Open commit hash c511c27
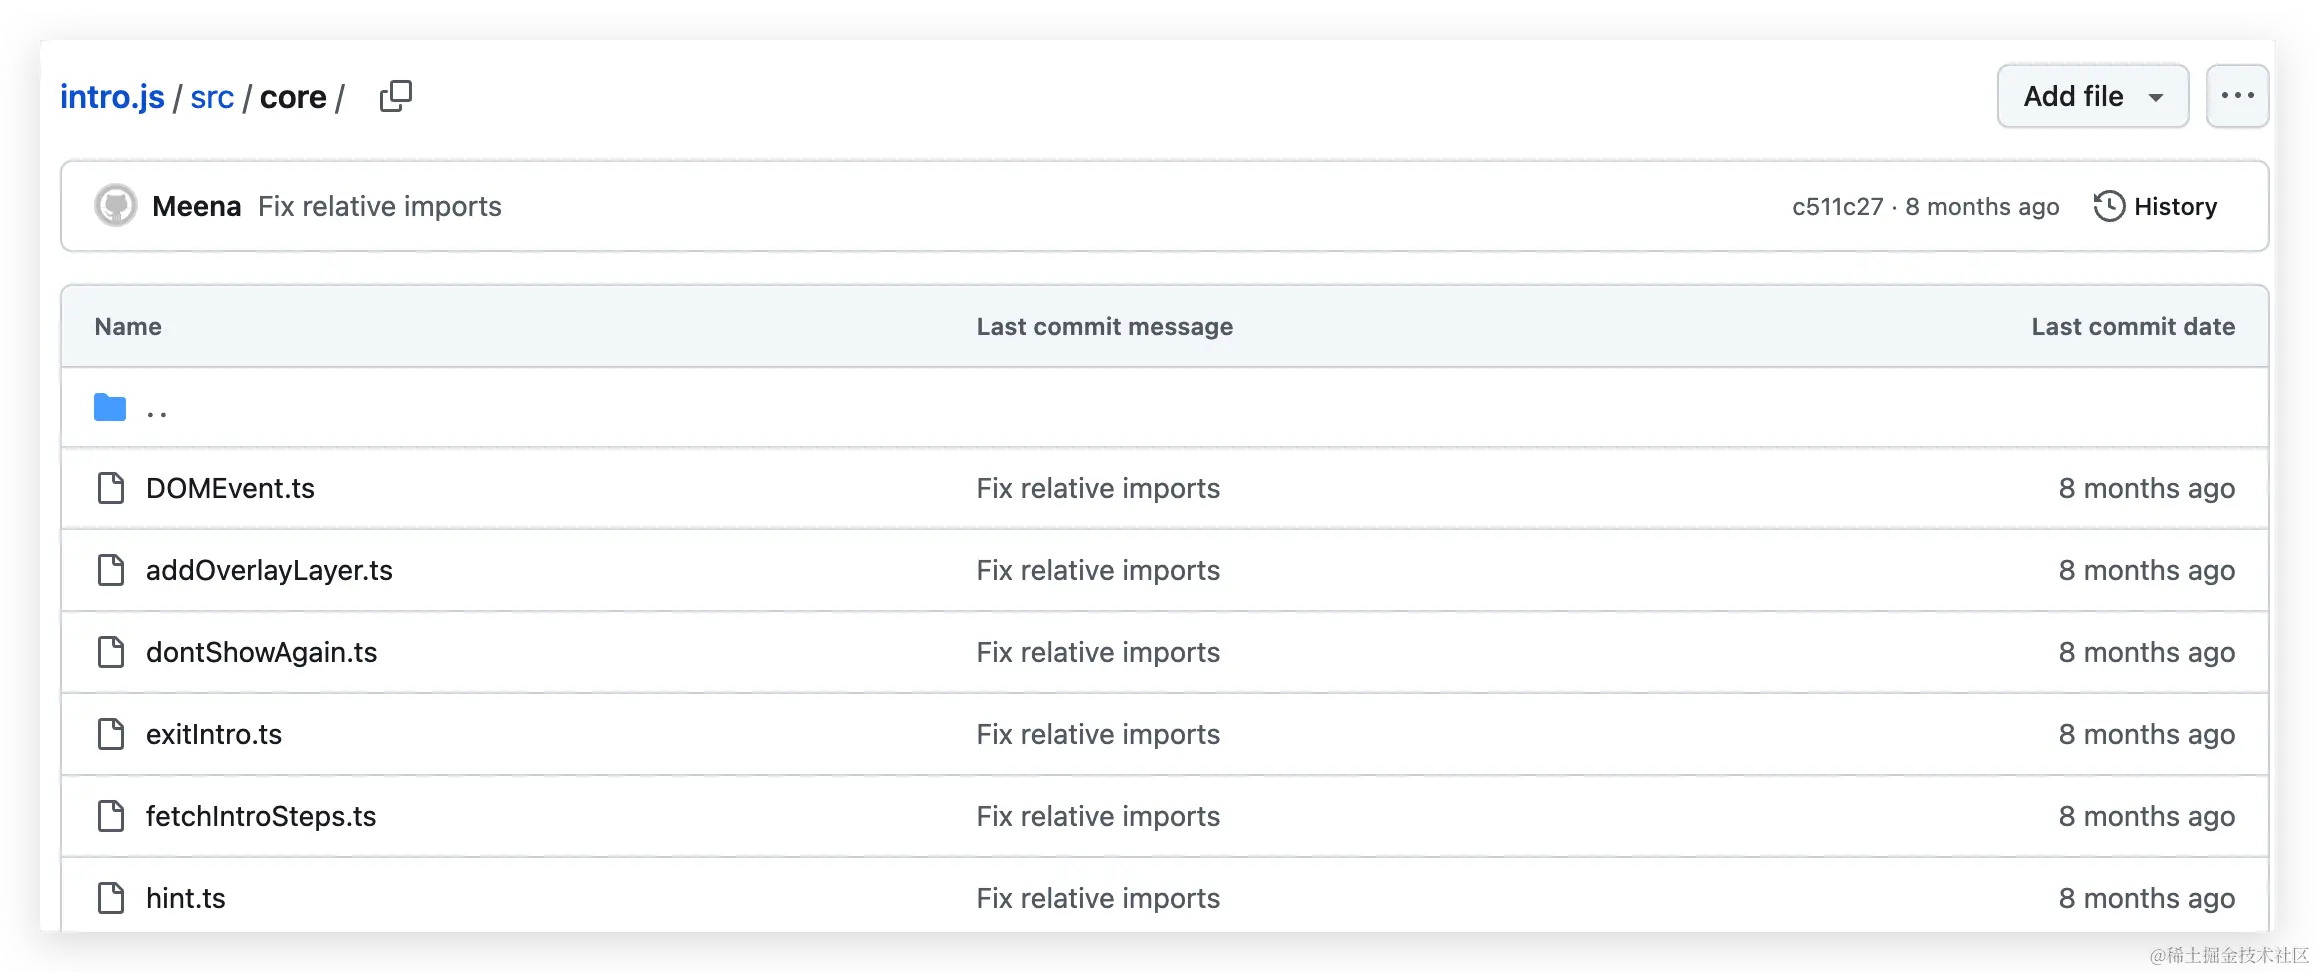This screenshot has height=972, width=2316. [1837, 206]
